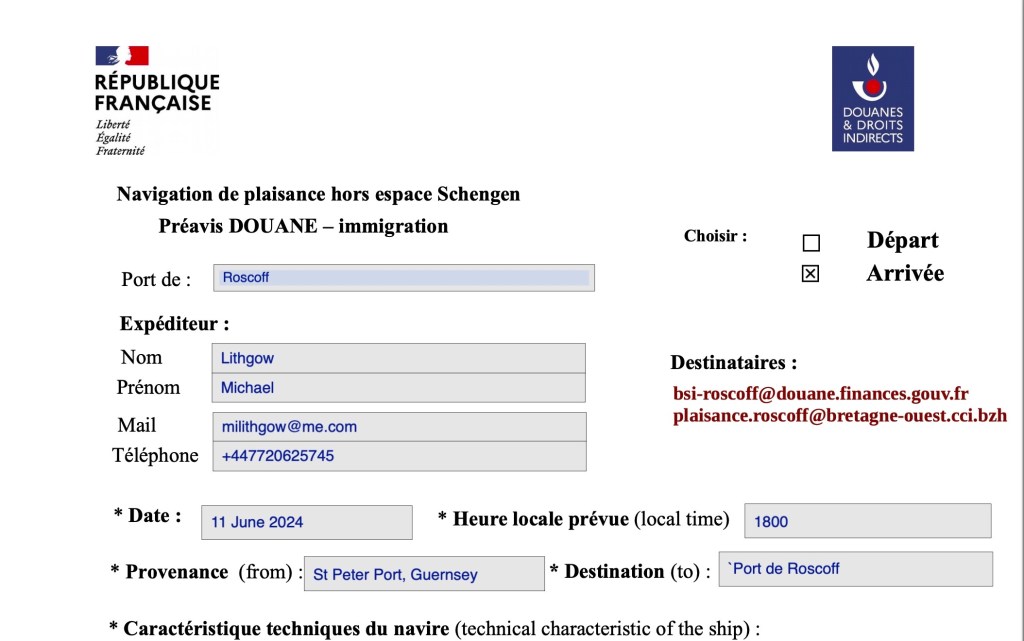
Task: Select the Provenance field with St Peter Port
Action: [x=424, y=574]
